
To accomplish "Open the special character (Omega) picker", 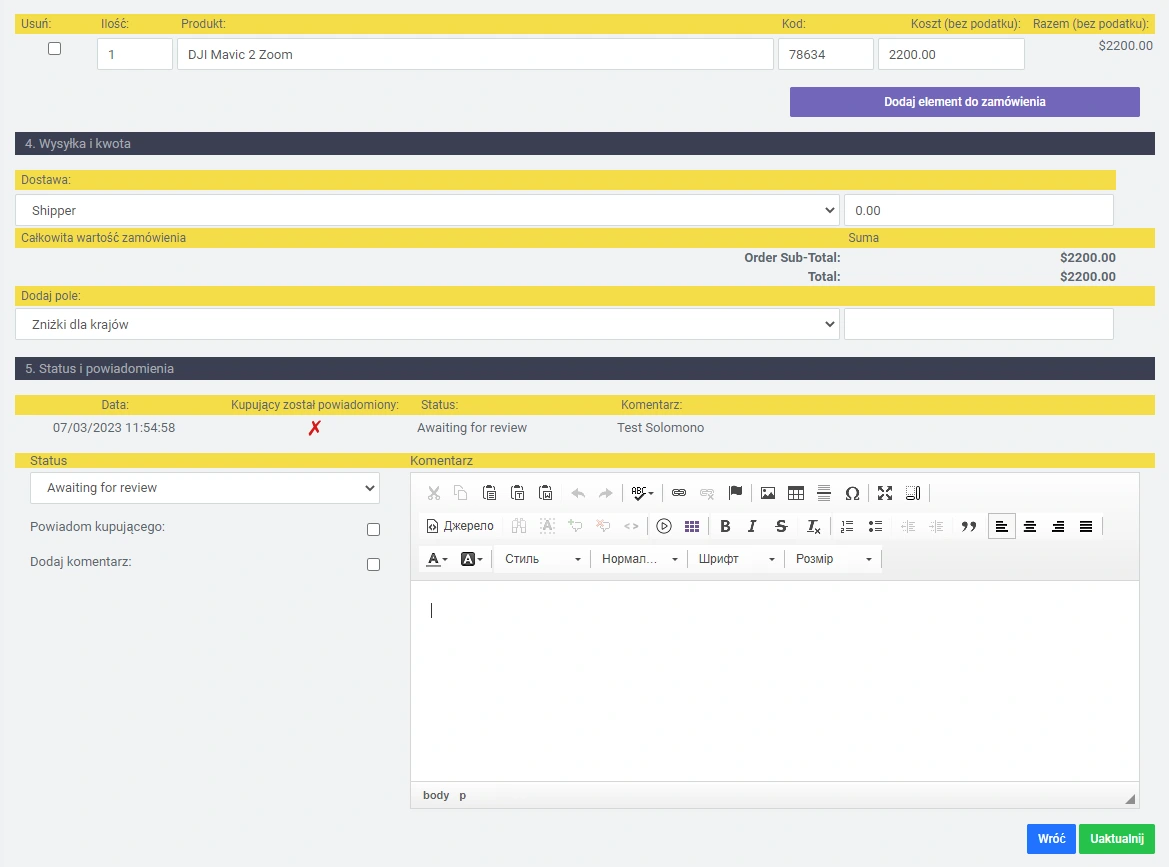I will [852, 493].
